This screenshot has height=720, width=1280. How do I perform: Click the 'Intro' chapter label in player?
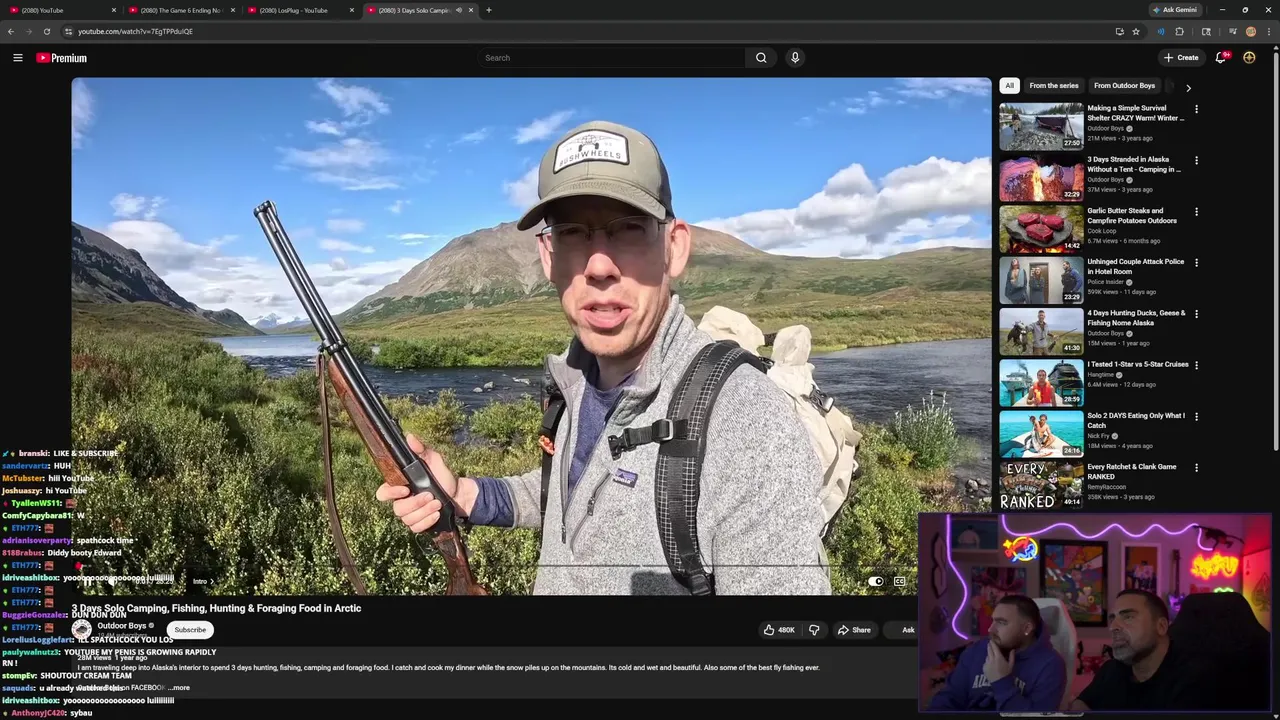[x=200, y=581]
